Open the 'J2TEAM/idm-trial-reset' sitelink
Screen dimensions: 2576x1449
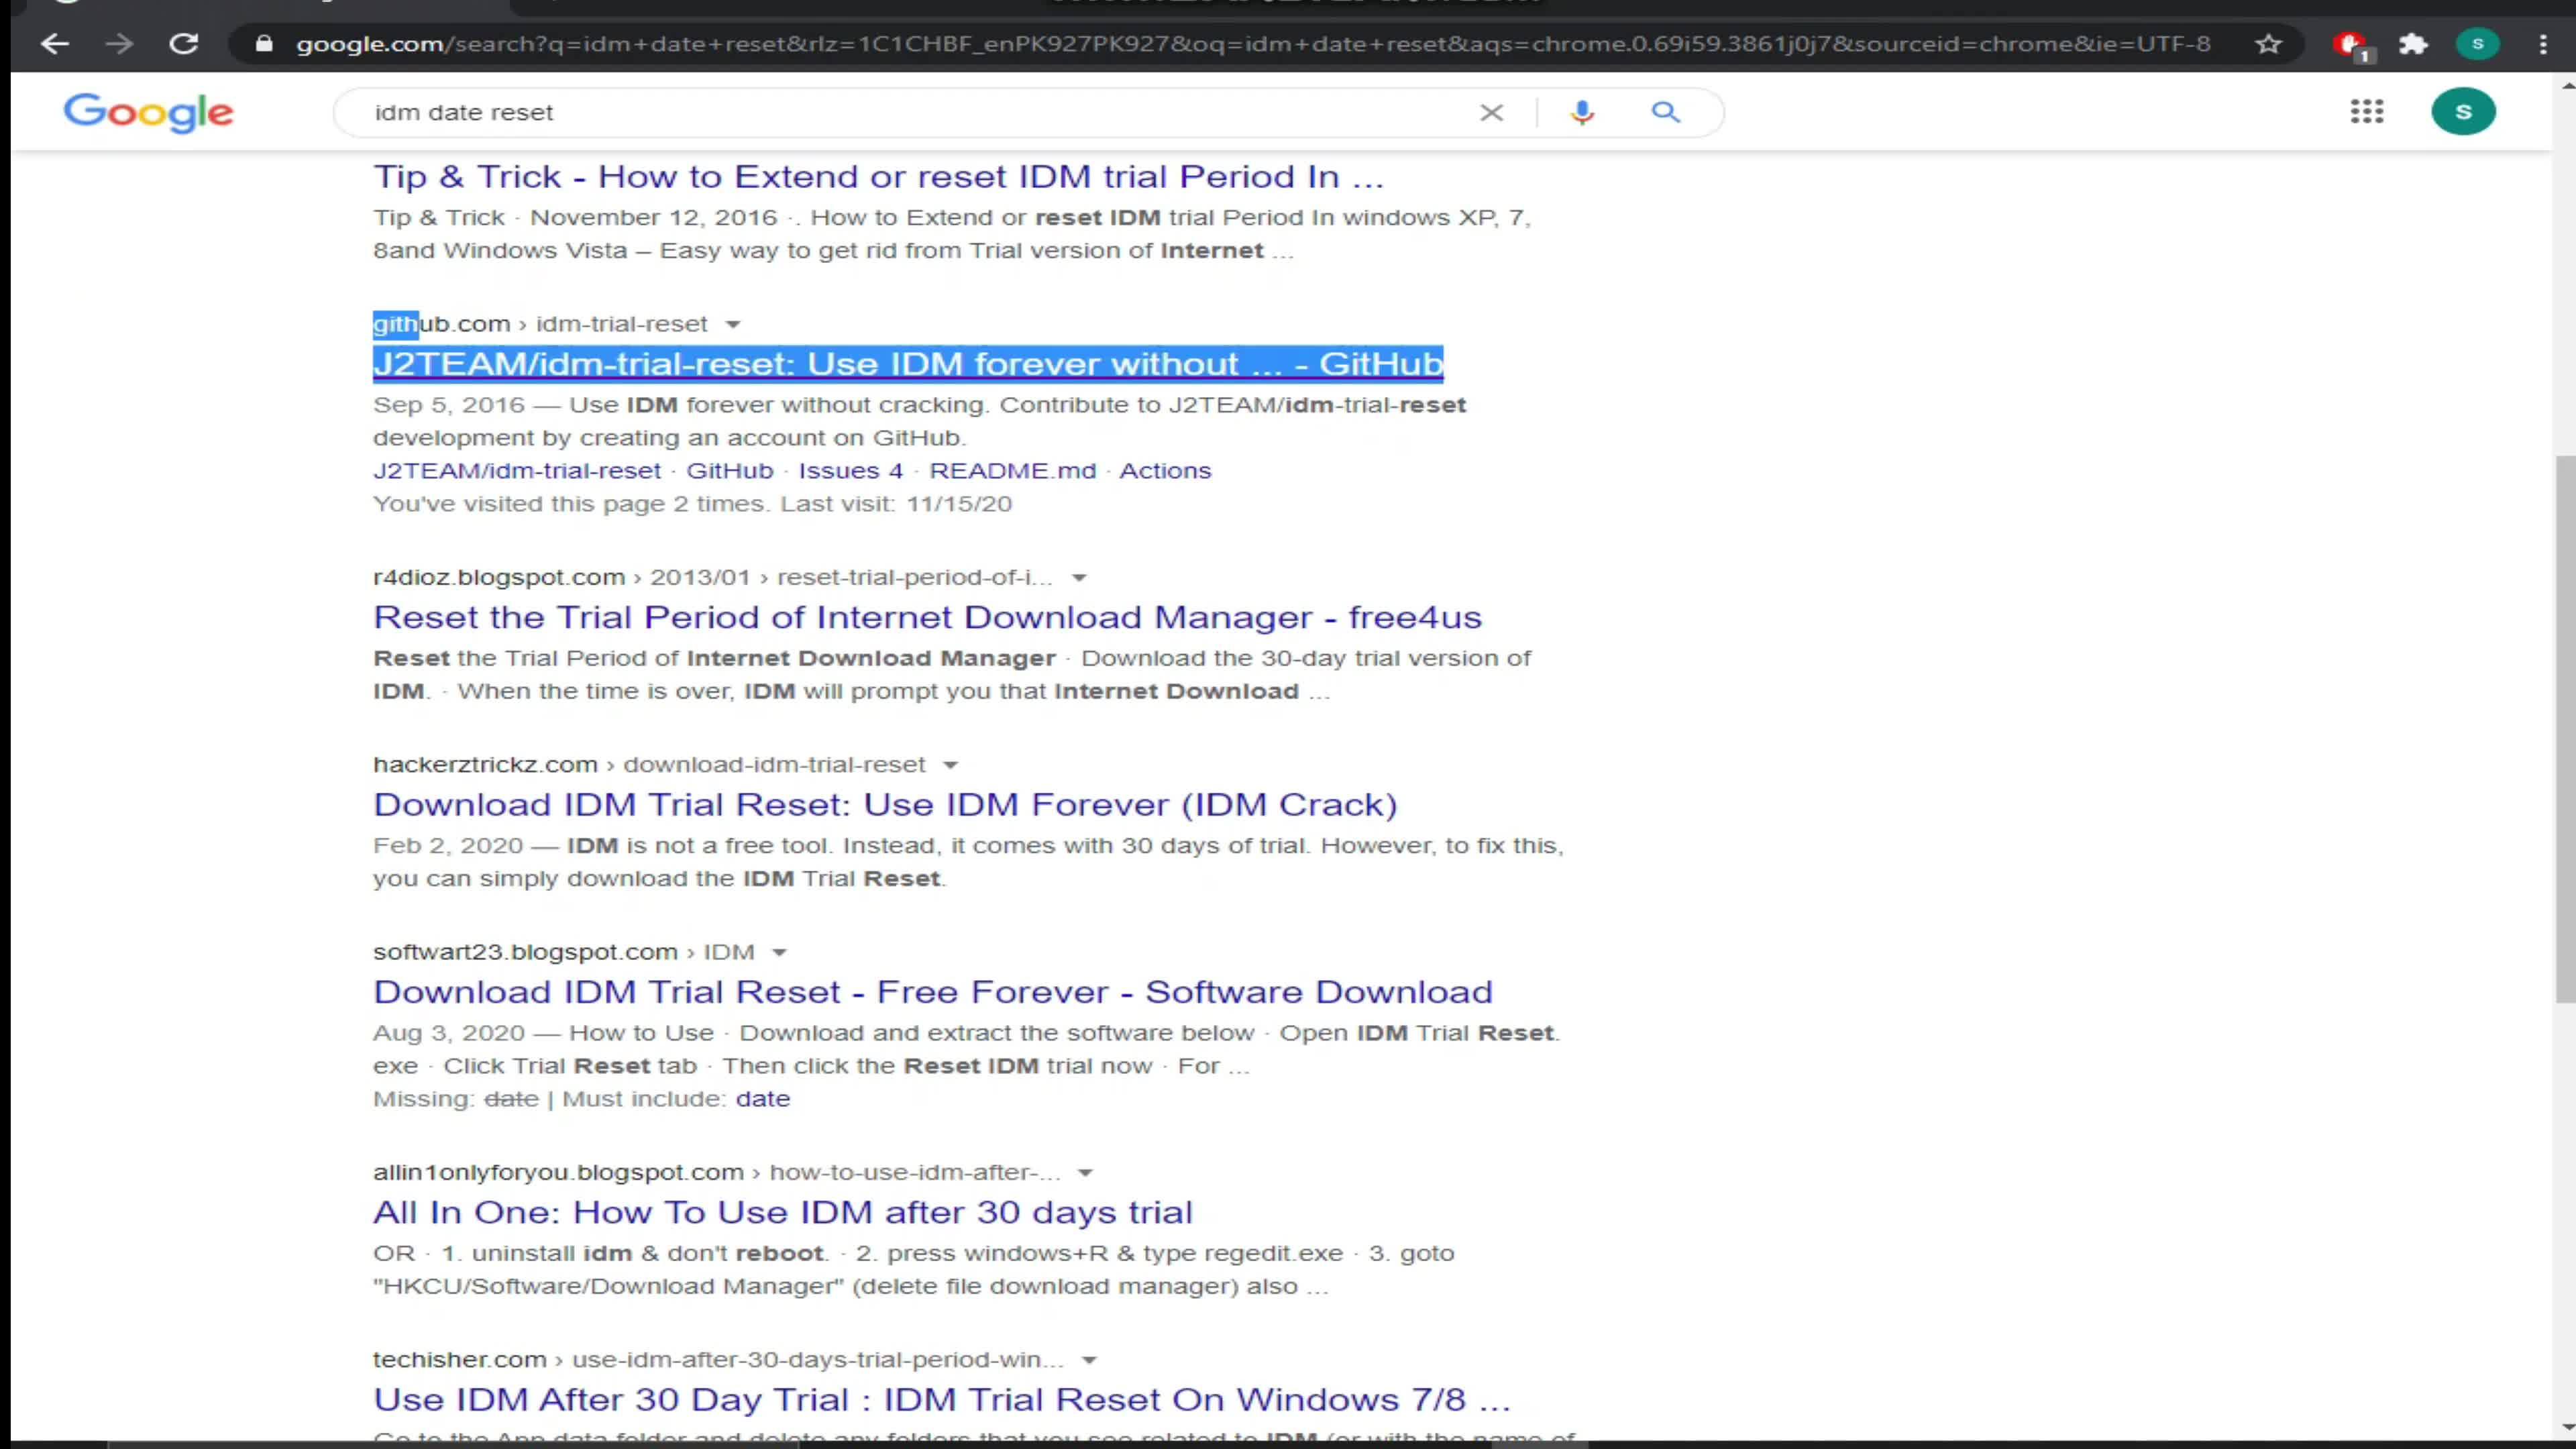pos(517,471)
